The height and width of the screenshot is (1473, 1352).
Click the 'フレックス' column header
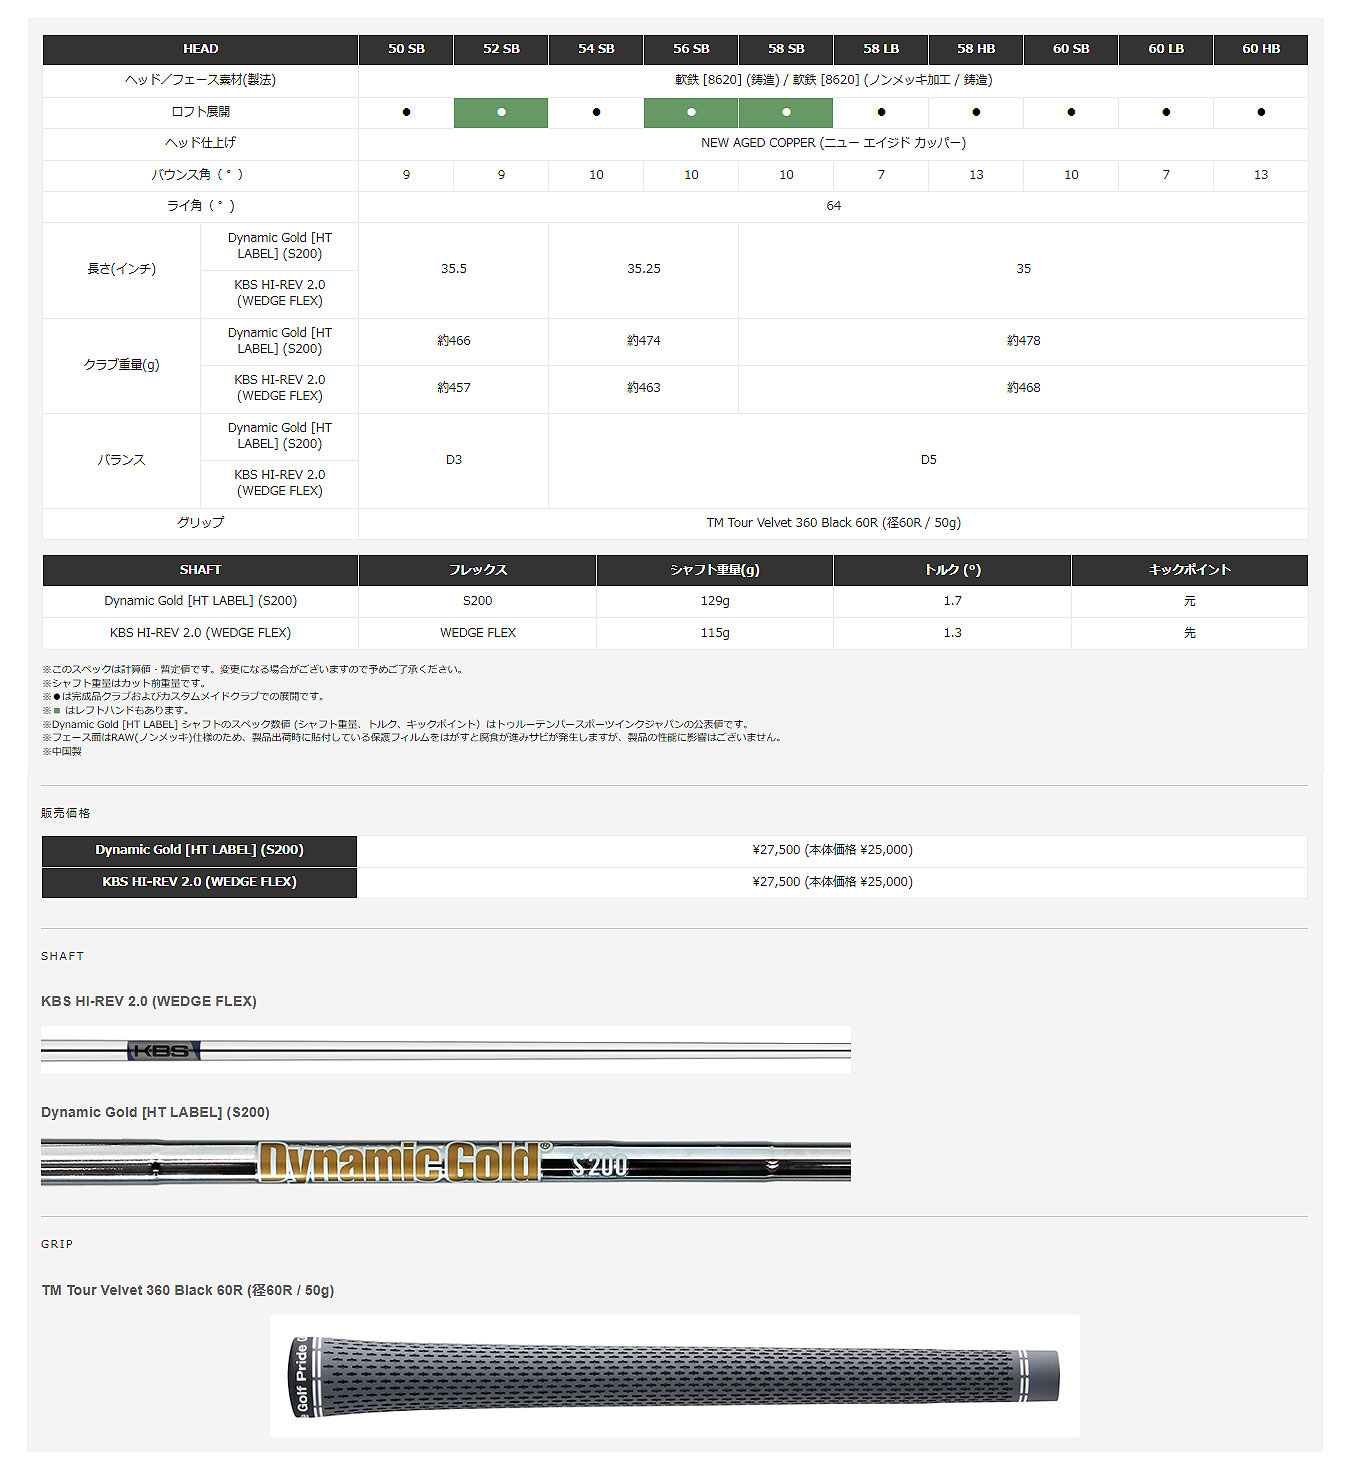[x=478, y=570]
